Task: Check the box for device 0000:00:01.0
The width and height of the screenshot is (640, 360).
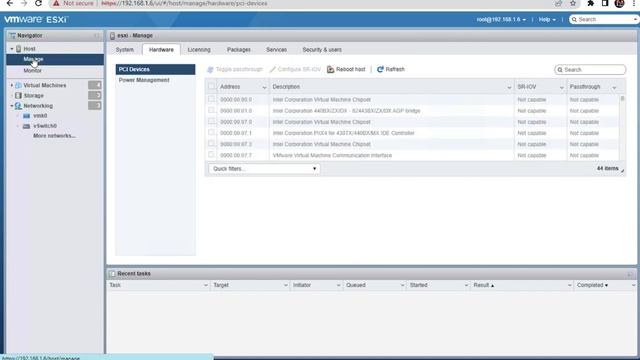Action: coord(211,110)
